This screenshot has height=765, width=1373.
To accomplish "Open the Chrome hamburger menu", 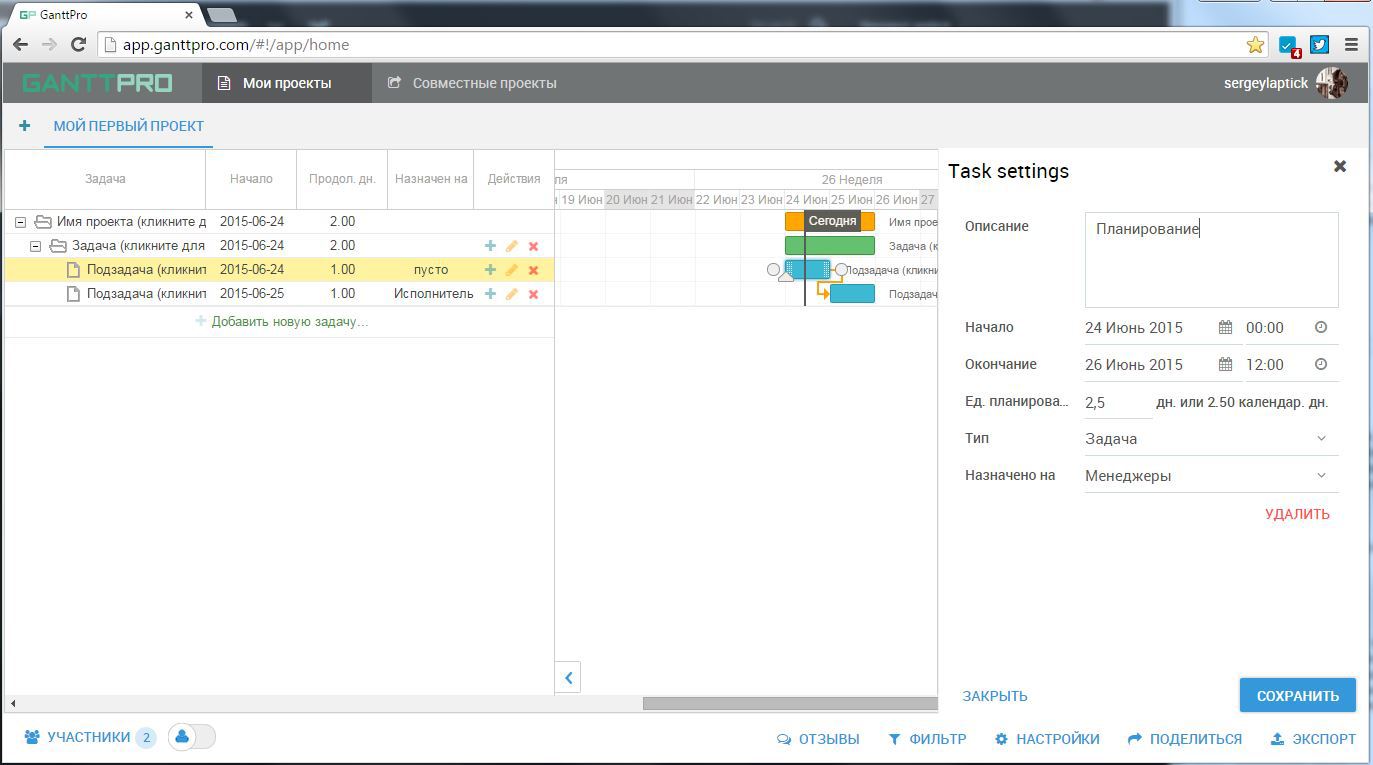I will (x=1351, y=44).
